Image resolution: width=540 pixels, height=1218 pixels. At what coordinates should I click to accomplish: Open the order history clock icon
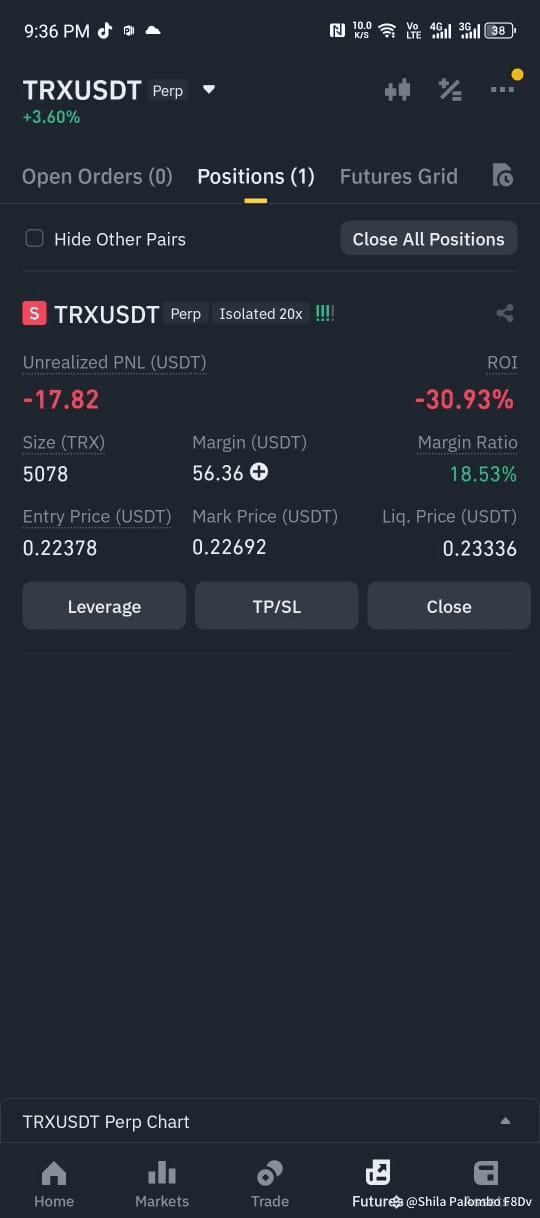click(503, 176)
